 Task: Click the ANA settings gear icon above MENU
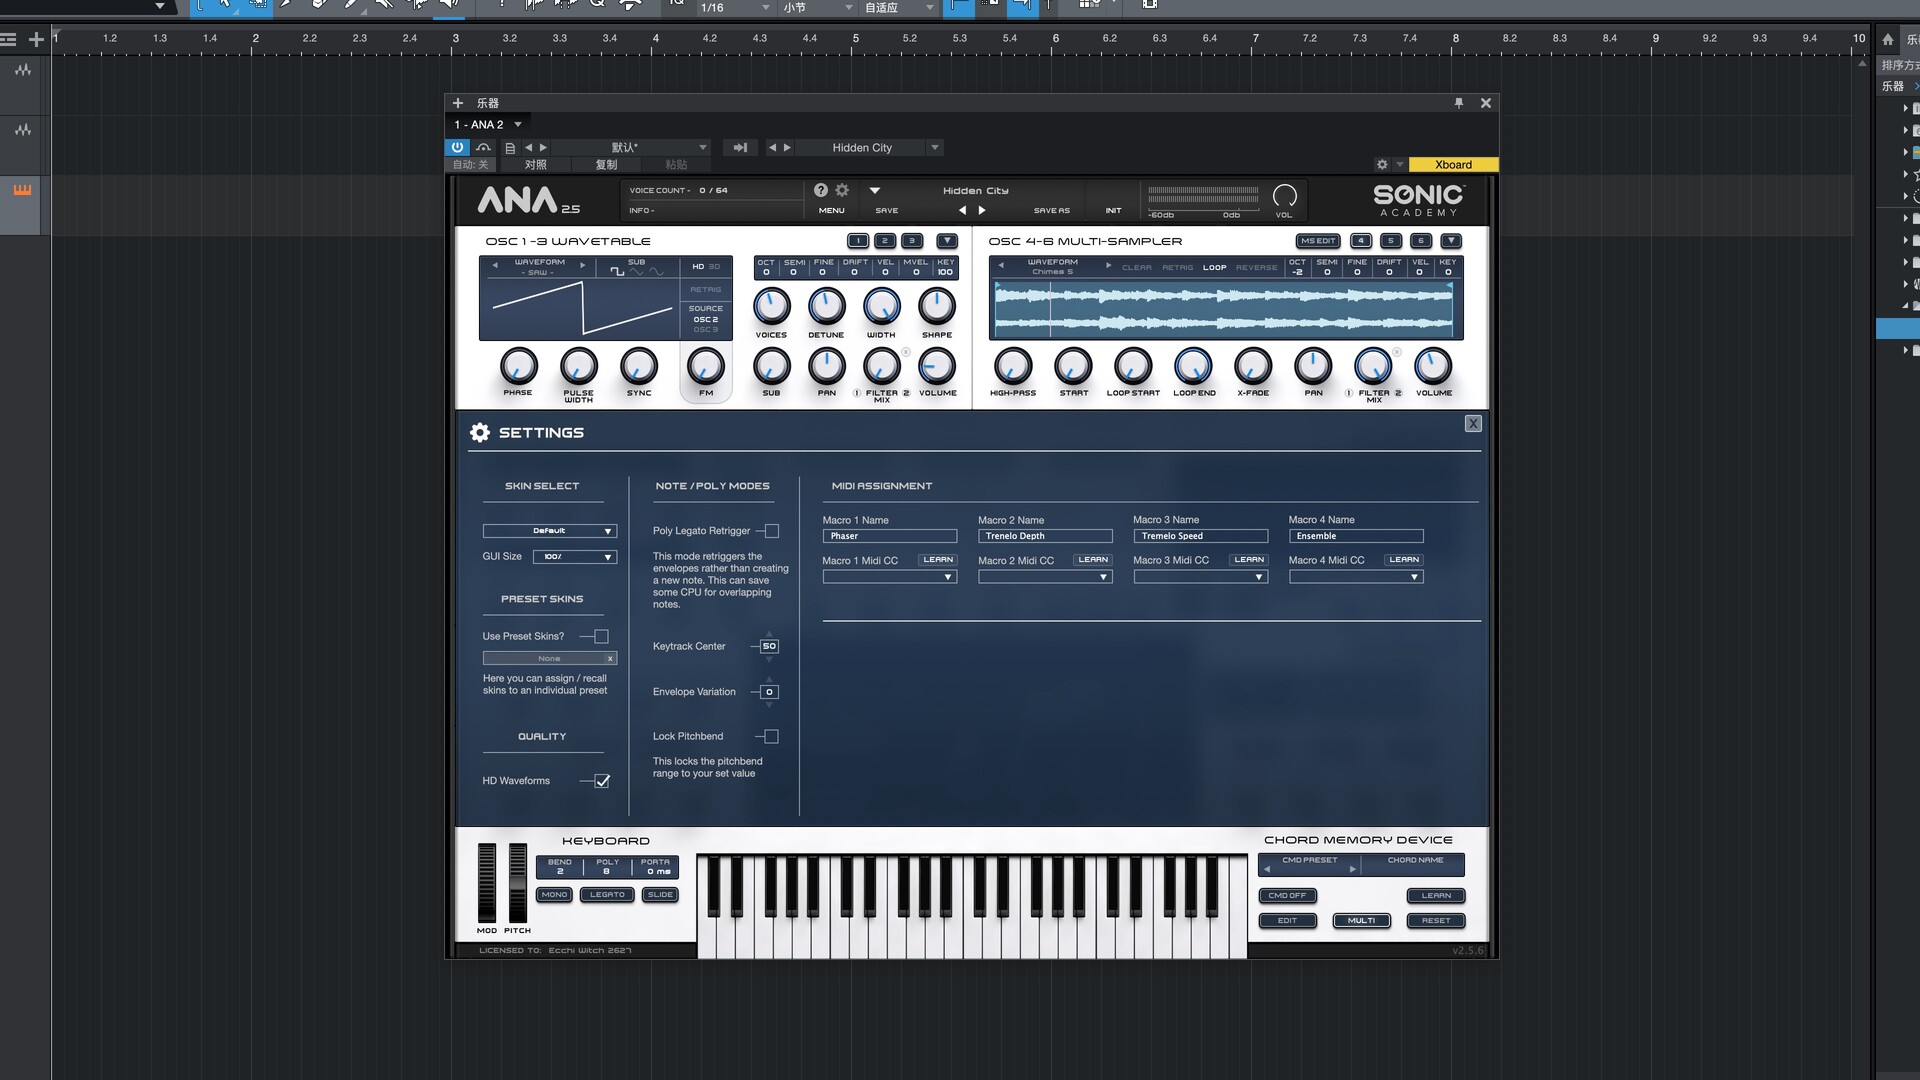[x=842, y=190]
